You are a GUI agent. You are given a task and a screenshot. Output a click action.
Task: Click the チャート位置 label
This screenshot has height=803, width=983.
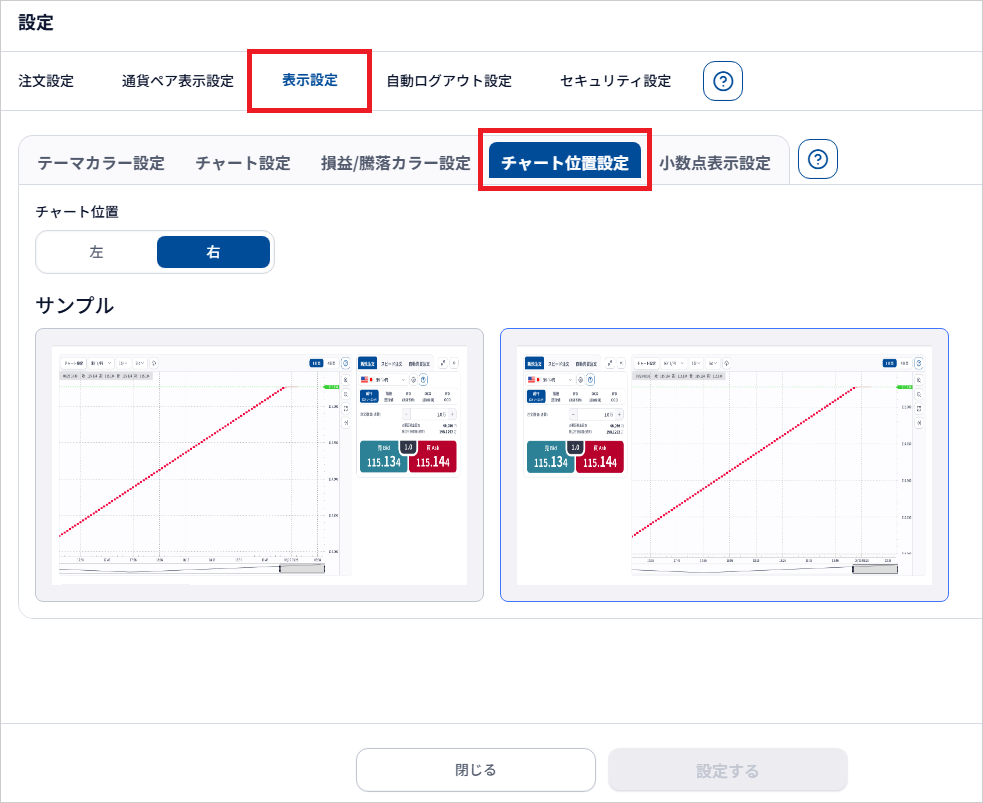[x=77, y=212]
